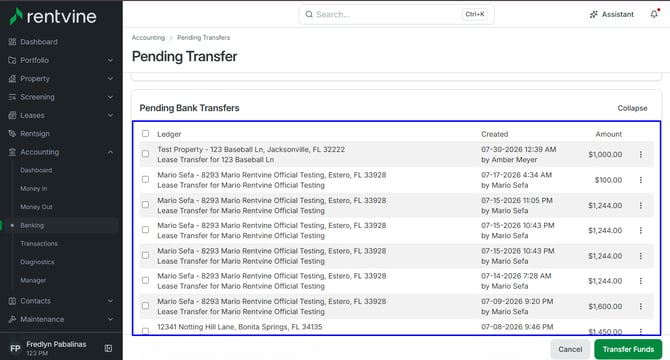The height and width of the screenshot is (360, 670).
Task: Open options menu for $100.00 transfer
Action: coord(641,180)
